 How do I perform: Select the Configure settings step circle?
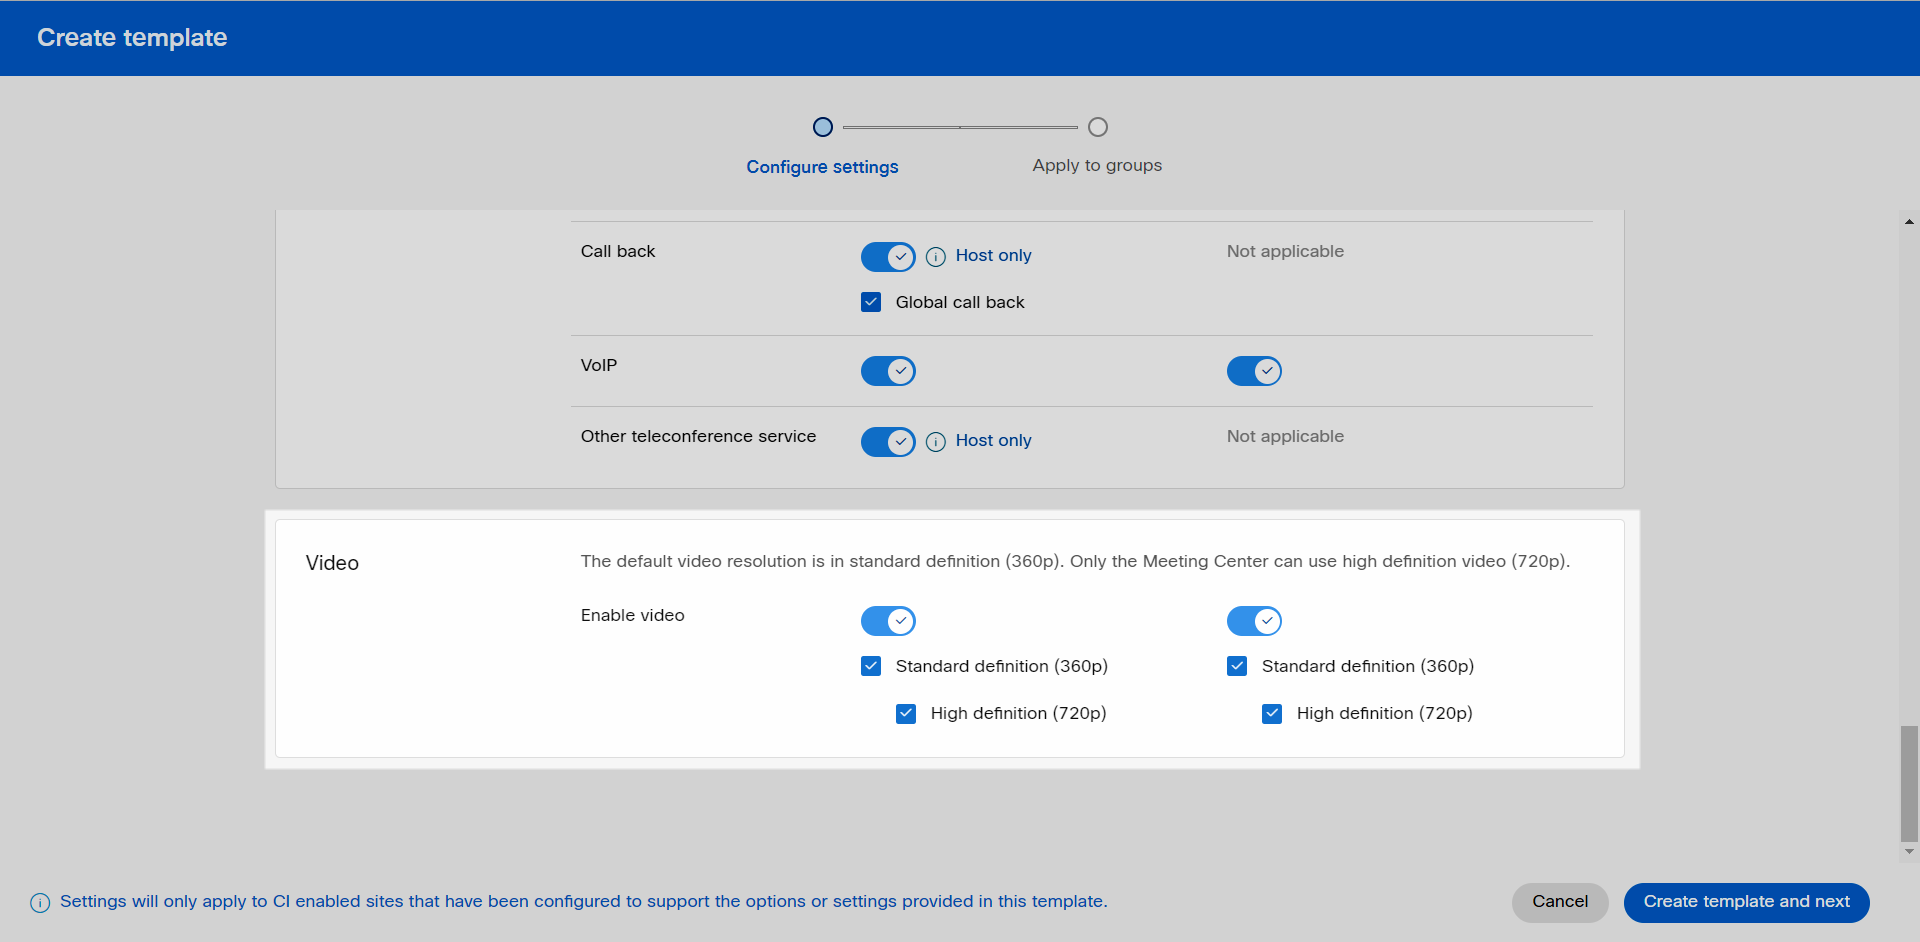(x=823, y=127)
